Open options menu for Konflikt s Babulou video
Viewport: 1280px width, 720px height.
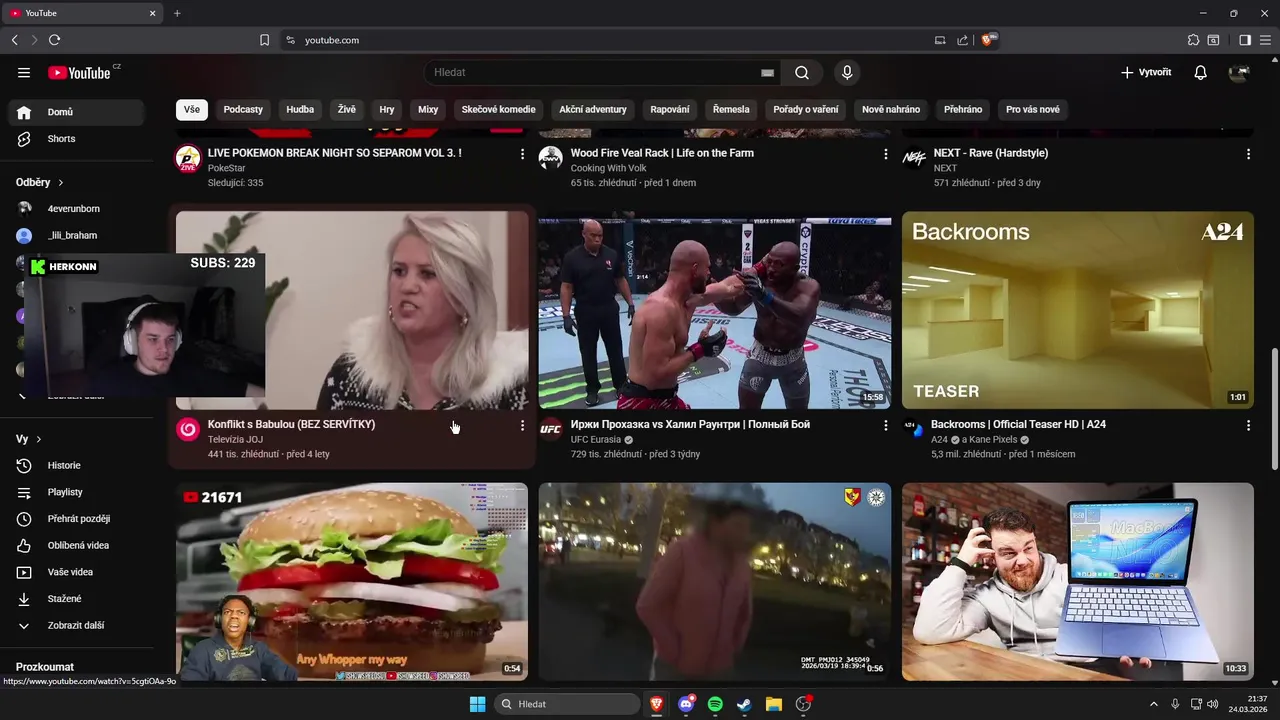(522, 426)
